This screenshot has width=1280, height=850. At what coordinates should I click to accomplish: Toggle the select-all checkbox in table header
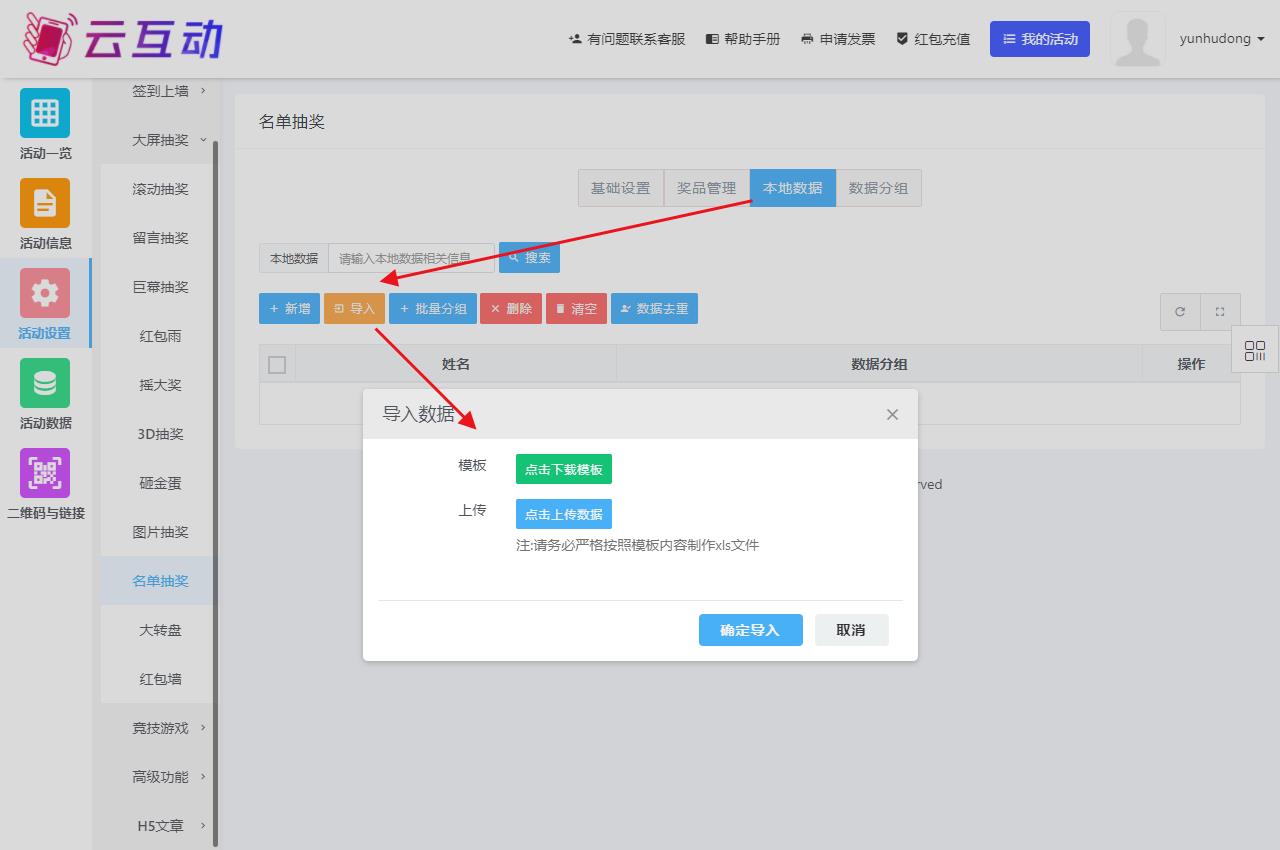[x=277, y=364]
